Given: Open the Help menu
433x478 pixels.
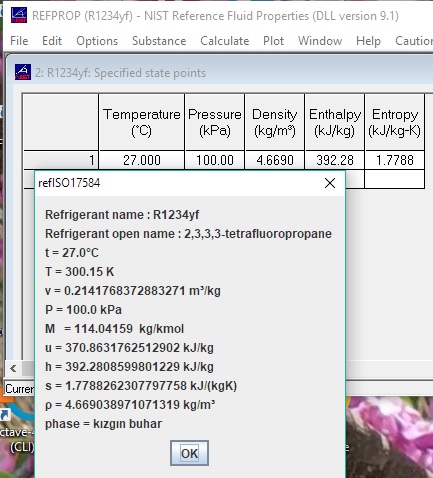Looking at the screenshot, I should point(368,41).
